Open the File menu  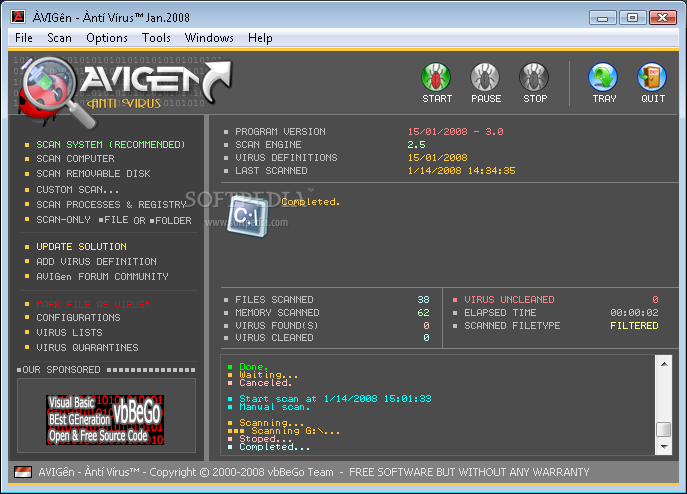point(24,38)
